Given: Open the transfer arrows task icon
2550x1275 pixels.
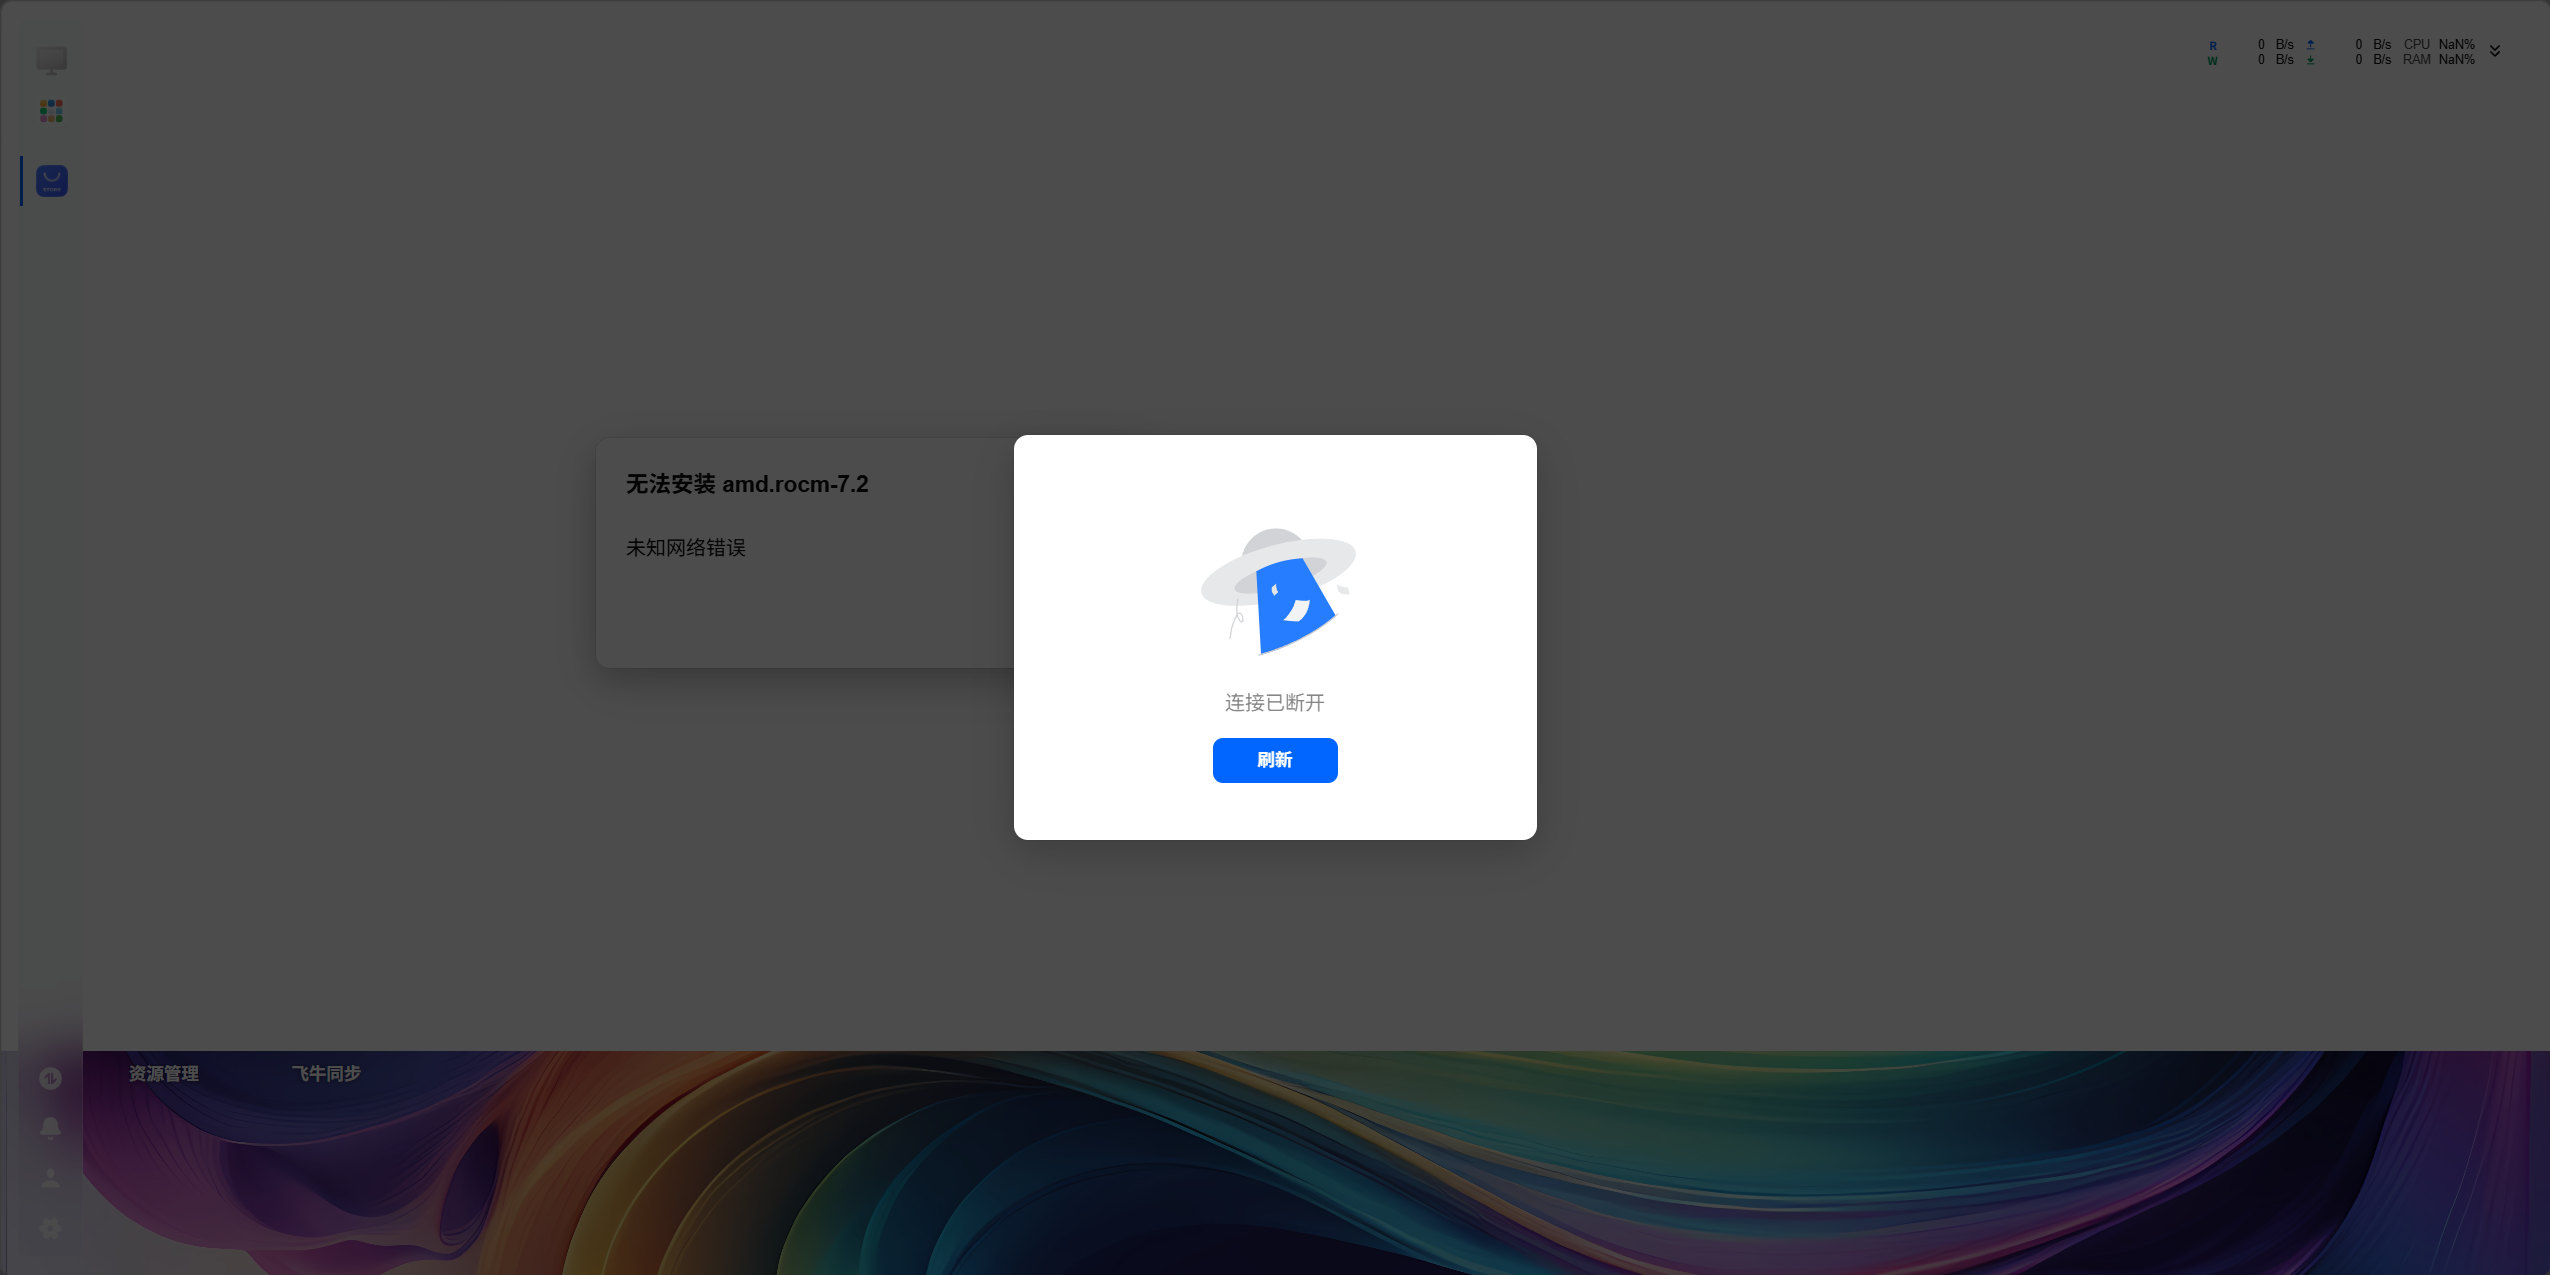Looking at the screenshot, I should 51,1078.
